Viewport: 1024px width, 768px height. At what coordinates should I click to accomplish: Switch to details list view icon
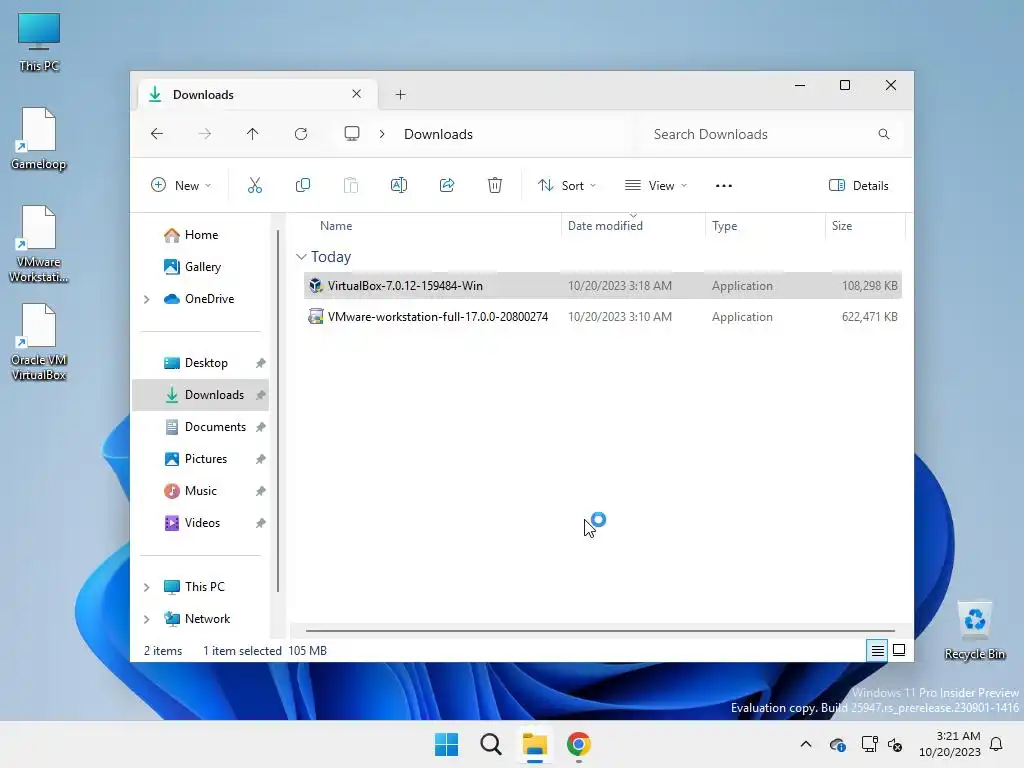coord(877,650)
